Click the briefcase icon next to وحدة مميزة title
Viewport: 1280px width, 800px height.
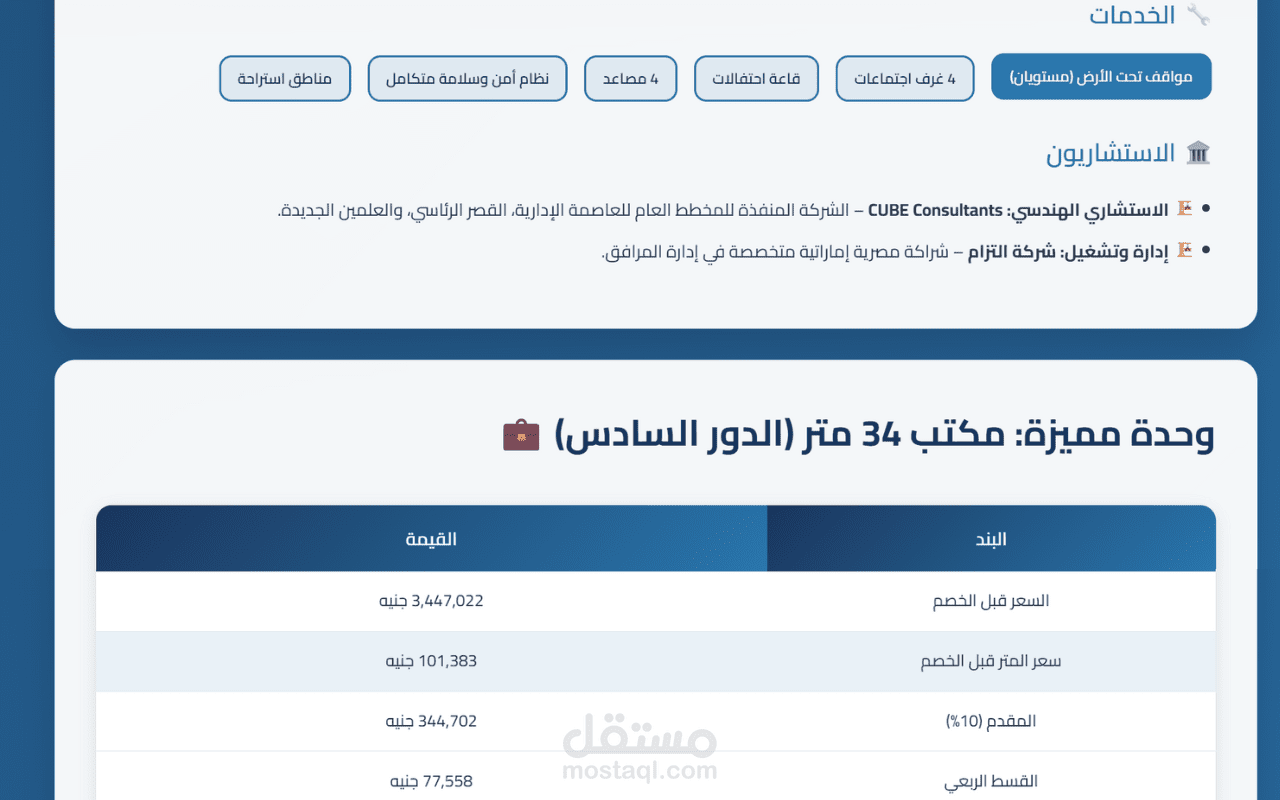(521, 435)
